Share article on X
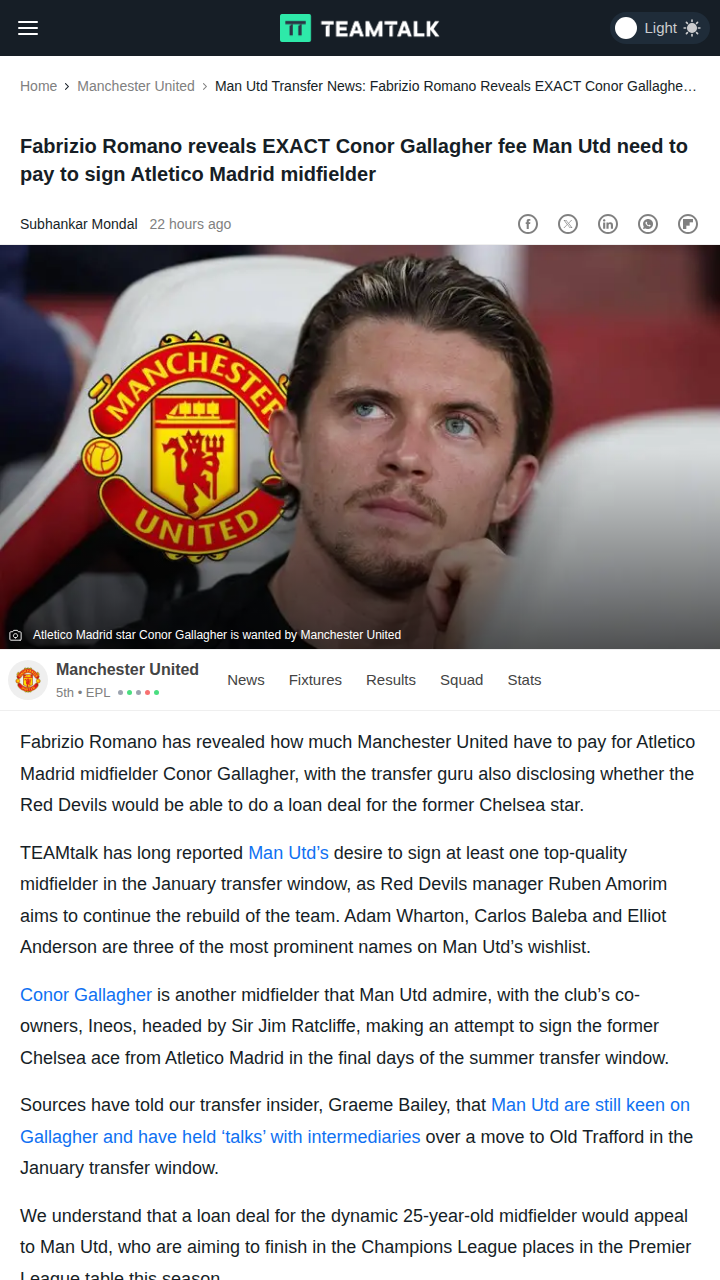The width and height of the screenshot is (720, 1280). 568,224
